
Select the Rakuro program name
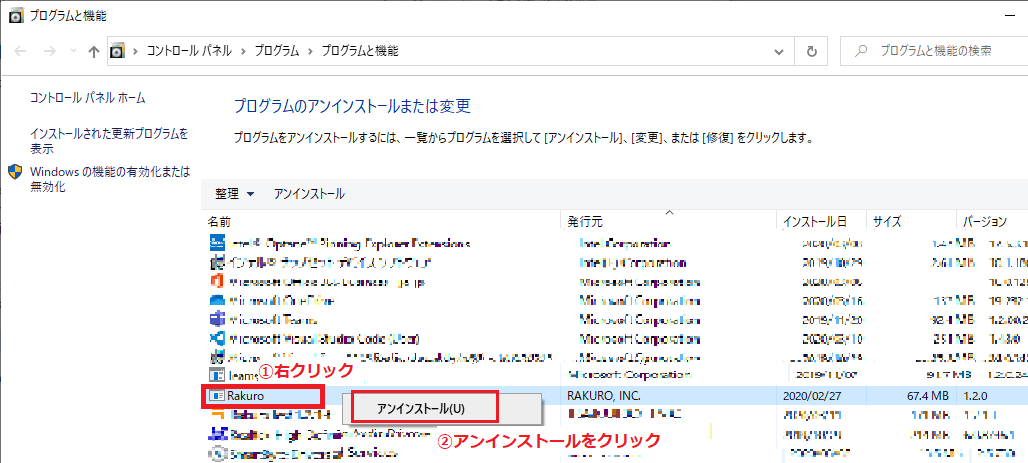click(245, 396)
